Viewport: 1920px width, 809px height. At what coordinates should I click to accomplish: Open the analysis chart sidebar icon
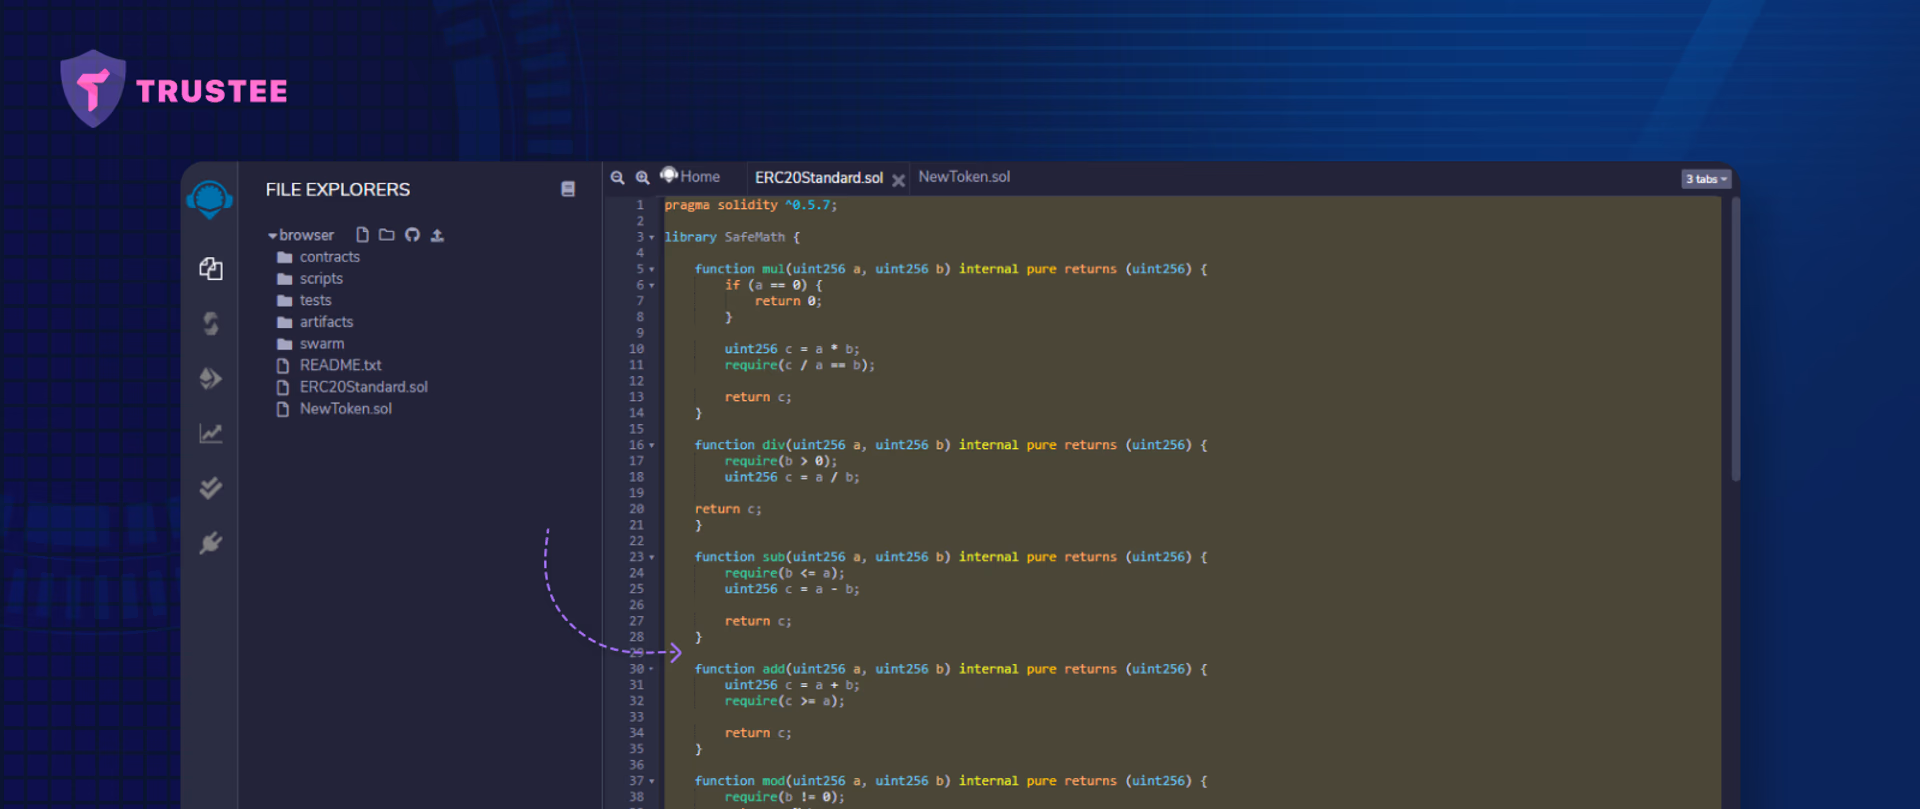210,433
